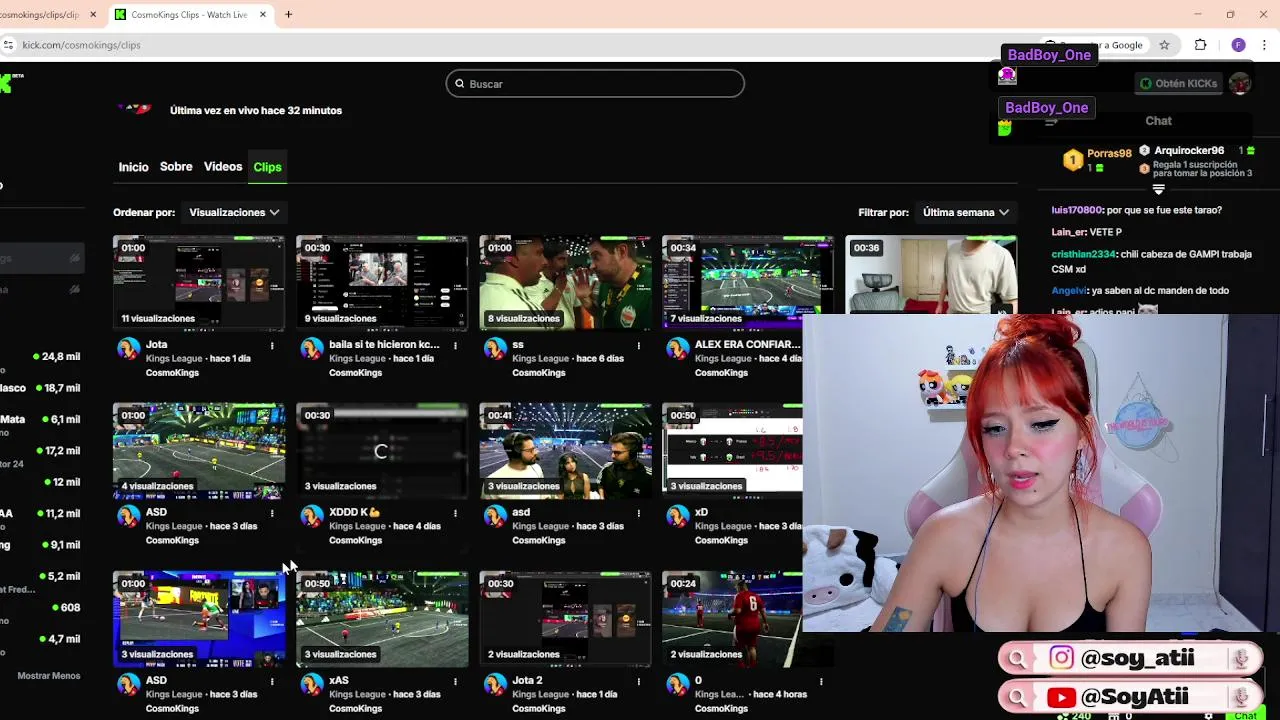Screen dimensions: 1280x720
Task: Open options menu for the xAS clip
Action: tap(455, 681)
